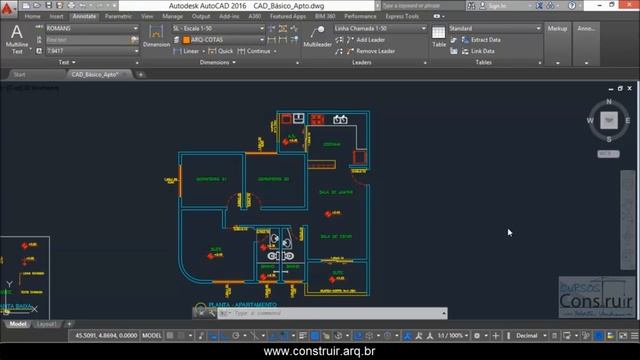Click the Autodesk Exchange Apps icon
This screenshot has width=640, height=360.
tap(539, 5)
